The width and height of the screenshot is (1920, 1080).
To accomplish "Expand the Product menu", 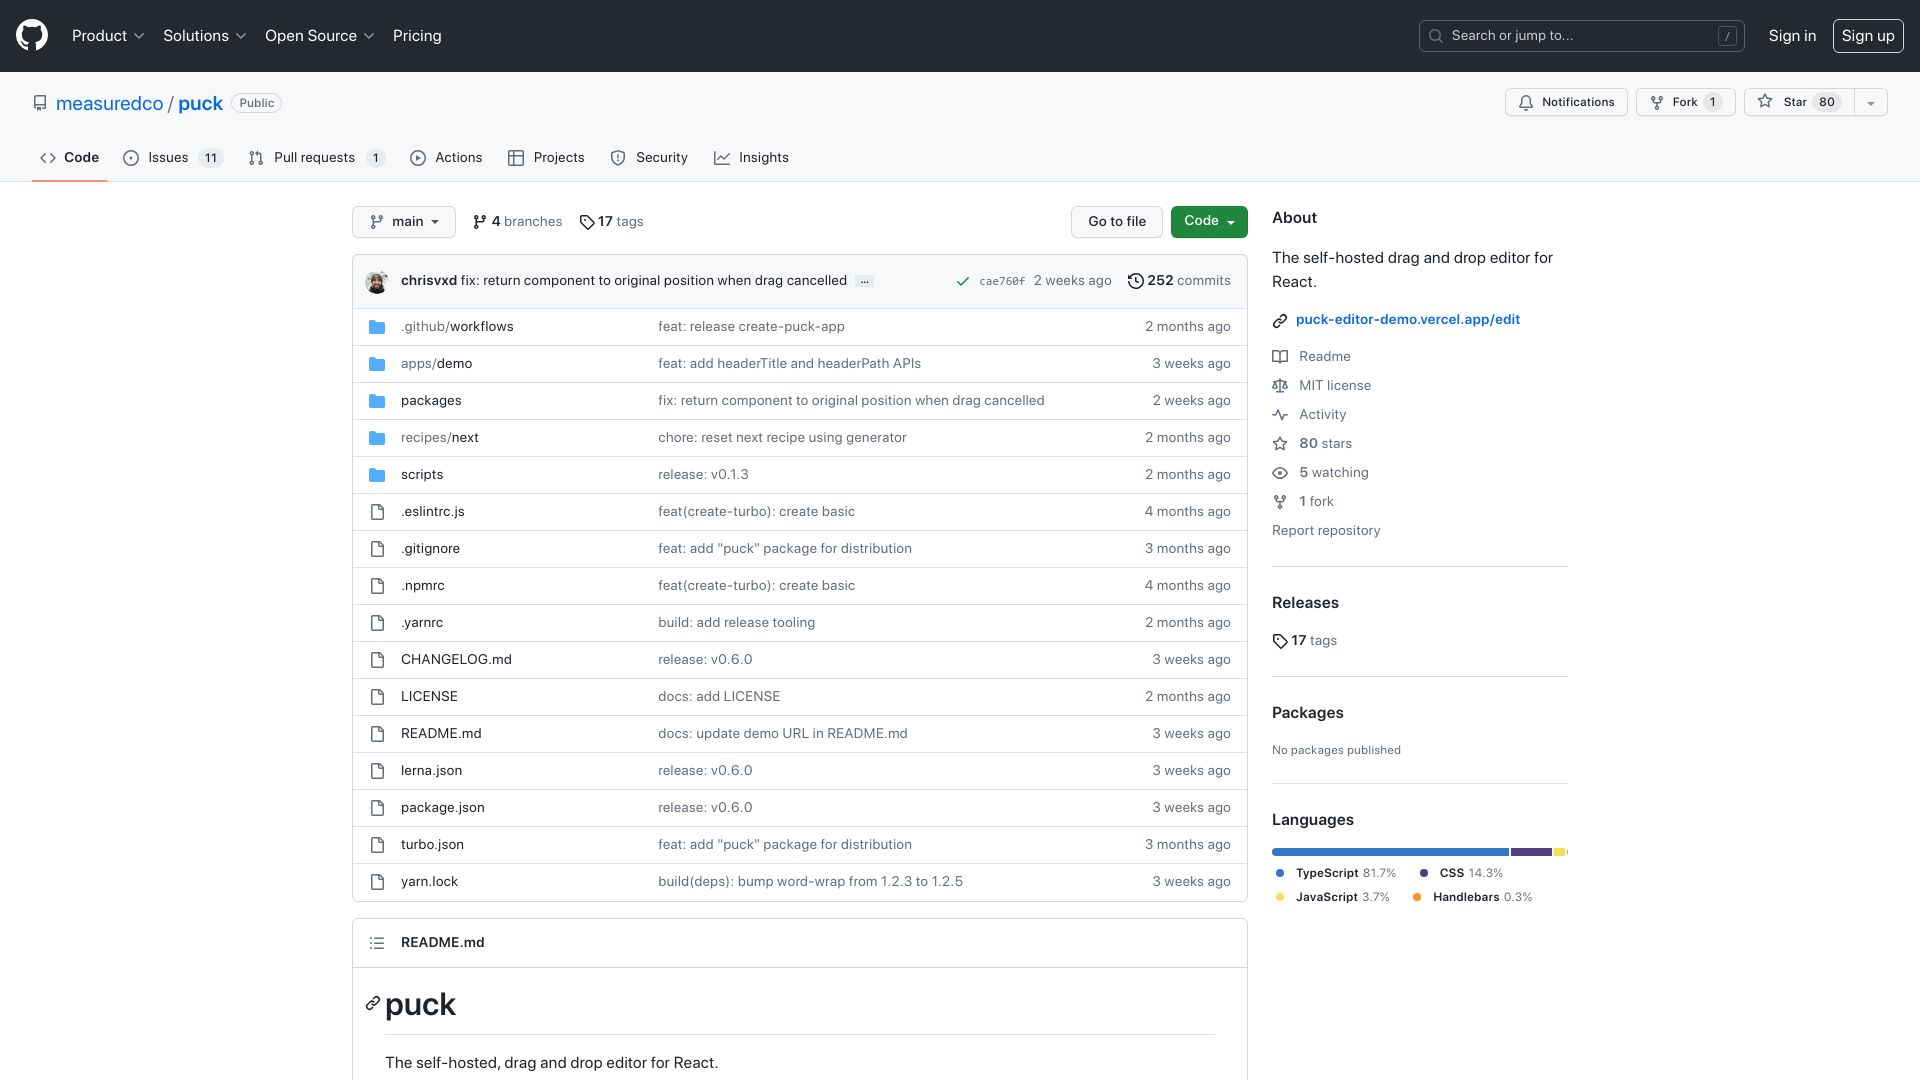I will 108,36.
